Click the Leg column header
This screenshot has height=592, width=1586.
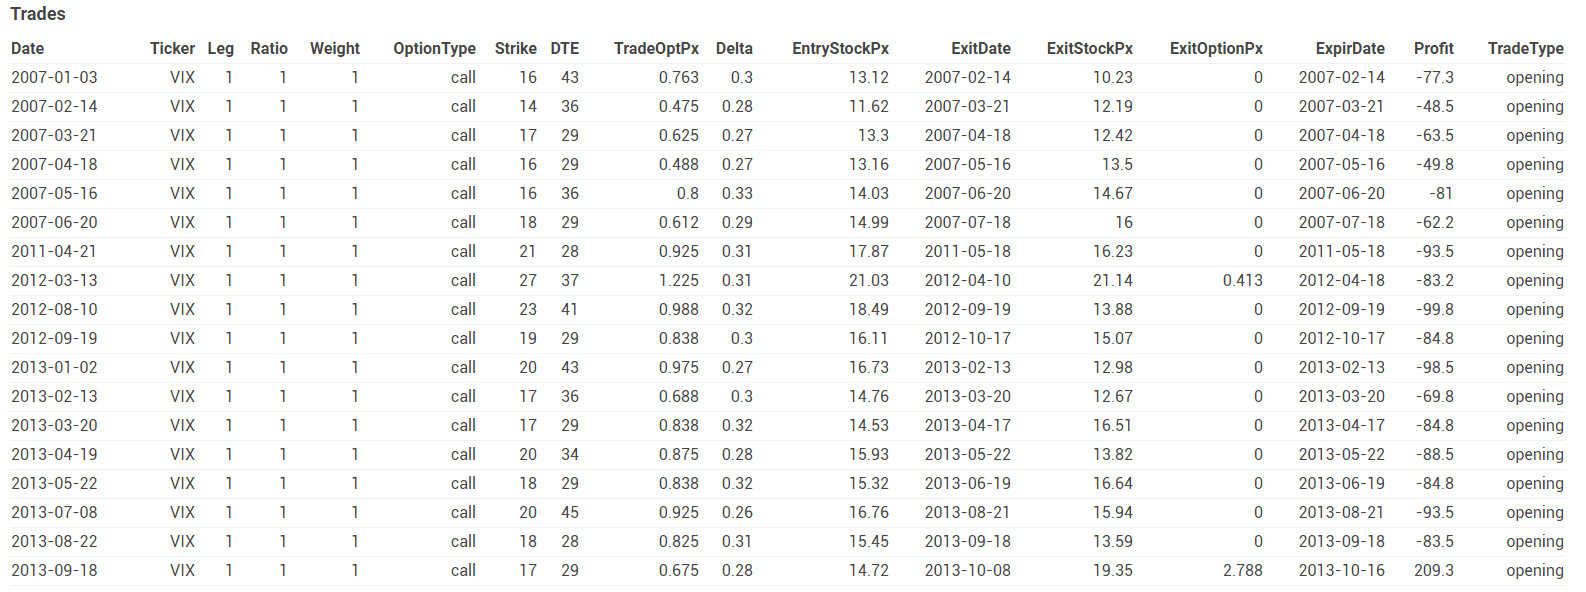pyautogui.click(x=221, y=48)
